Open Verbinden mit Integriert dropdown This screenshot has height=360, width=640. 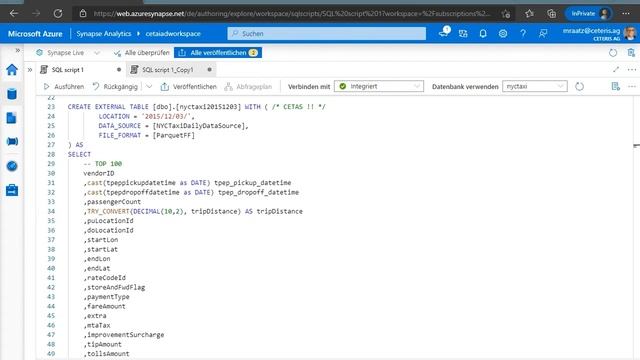[379, 87]
